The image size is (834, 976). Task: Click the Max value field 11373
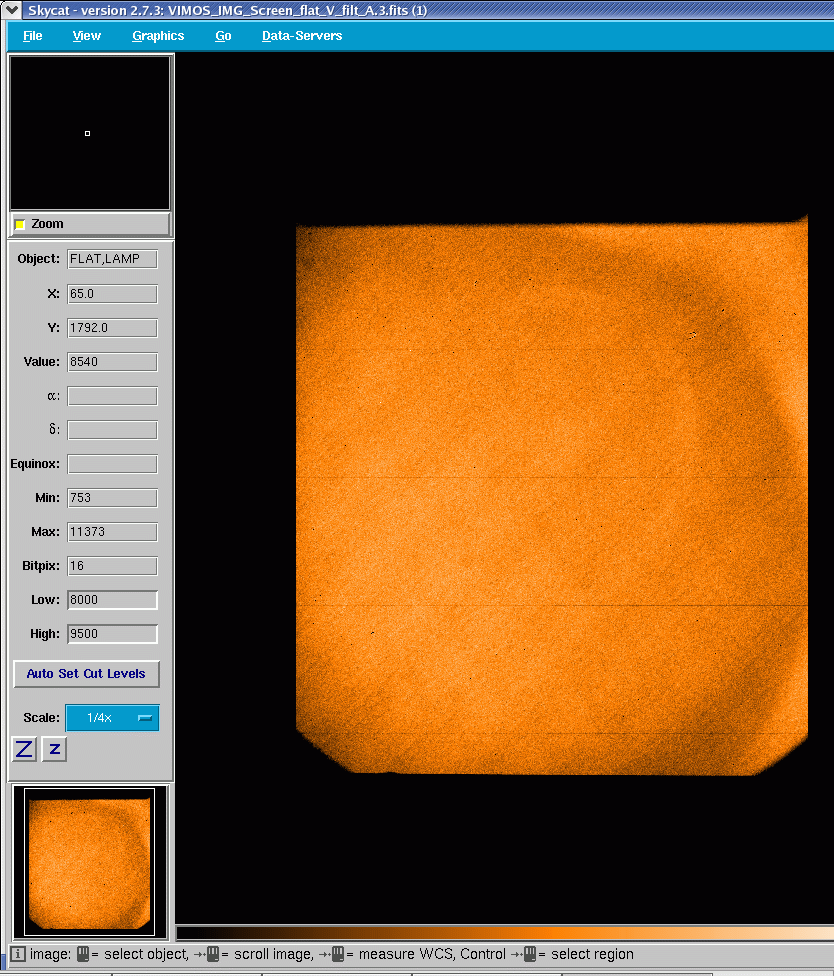[x=113, y=532]
